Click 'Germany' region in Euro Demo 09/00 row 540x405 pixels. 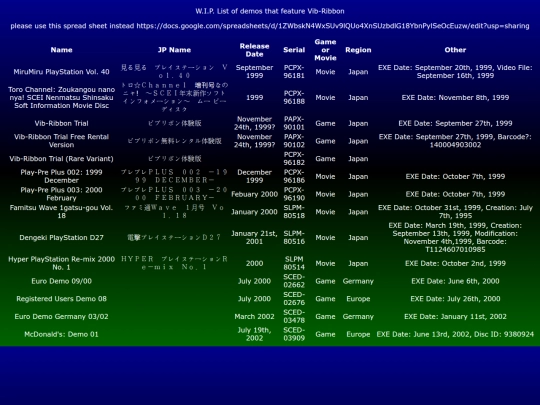[358, 281]
